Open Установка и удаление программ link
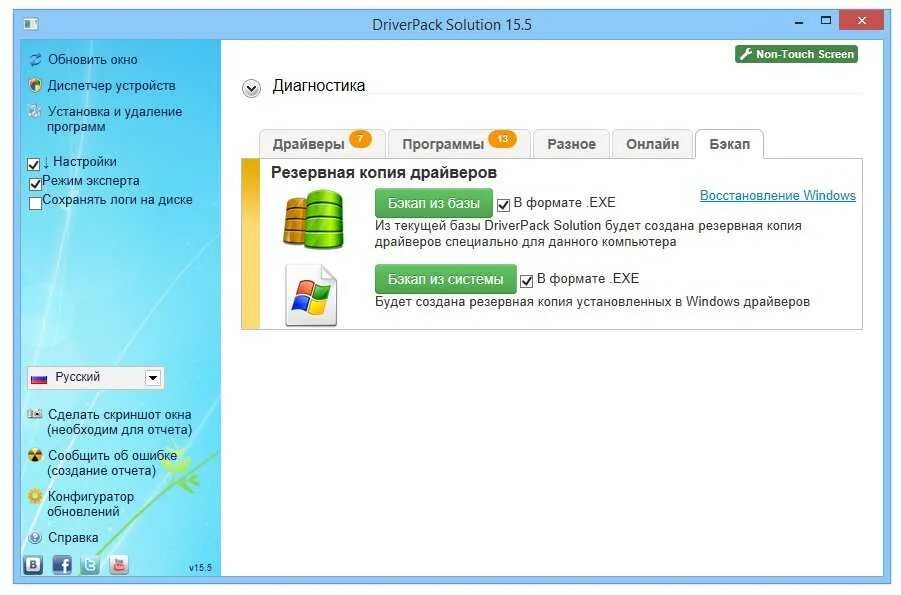Image resolution: width=901 pixels, height=595 pixels. coord(114,119)
